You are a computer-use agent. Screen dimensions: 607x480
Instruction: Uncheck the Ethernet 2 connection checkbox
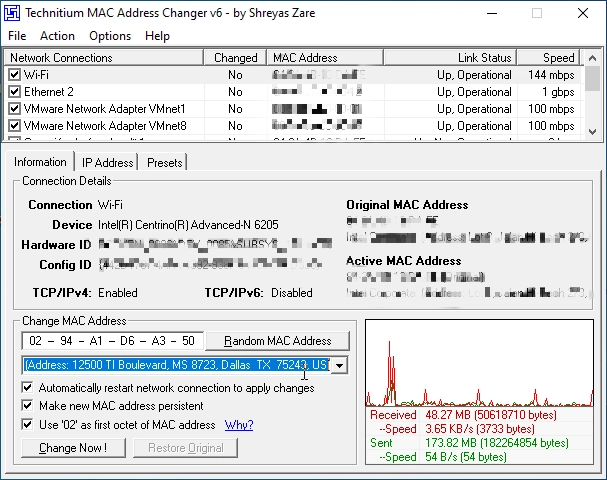point(14,92)
